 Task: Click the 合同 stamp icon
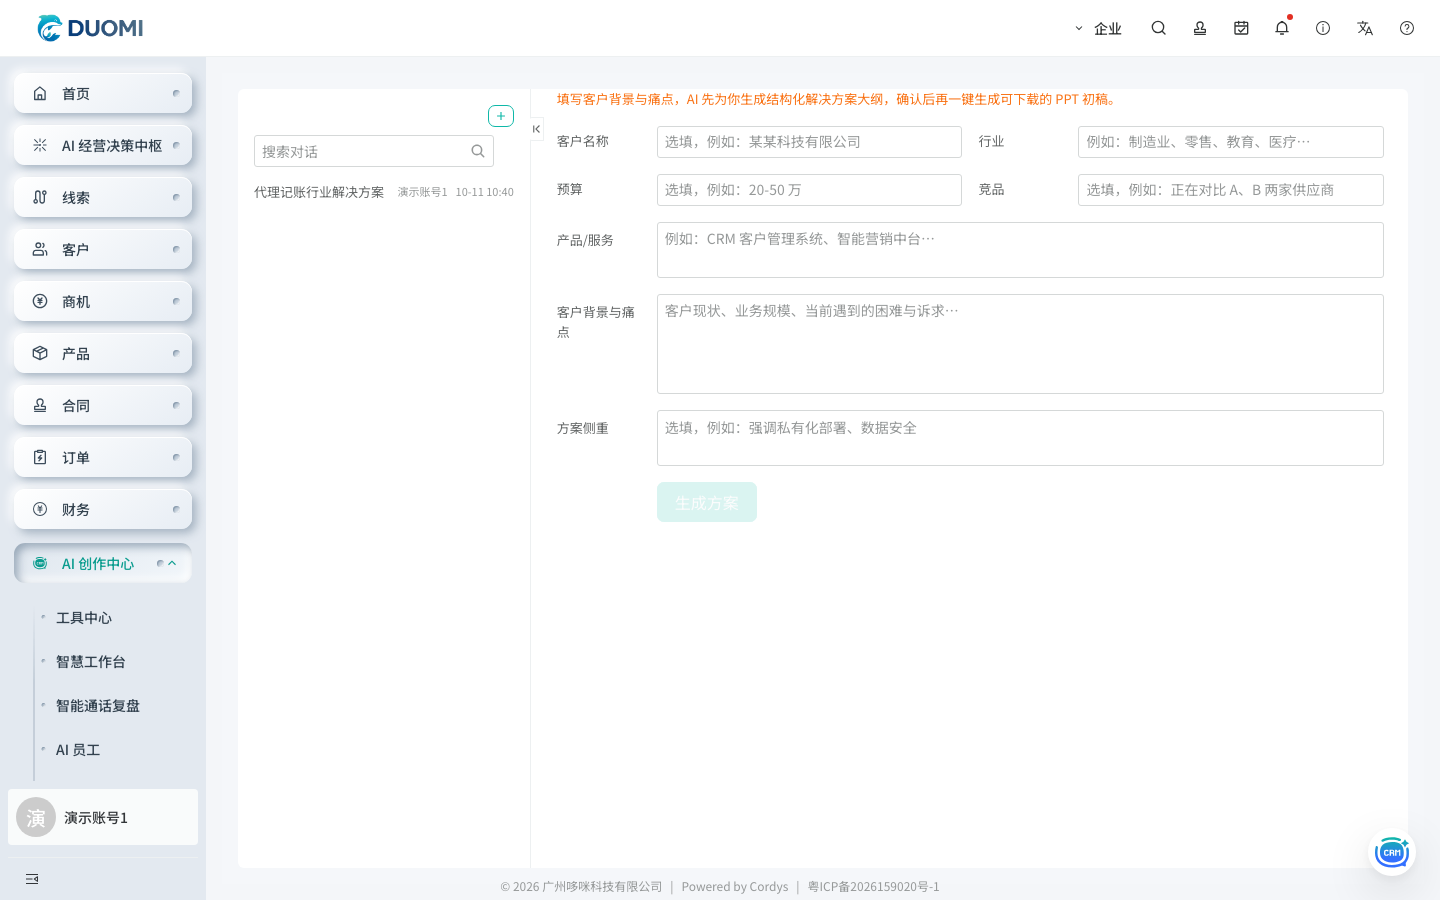point(40,405)
